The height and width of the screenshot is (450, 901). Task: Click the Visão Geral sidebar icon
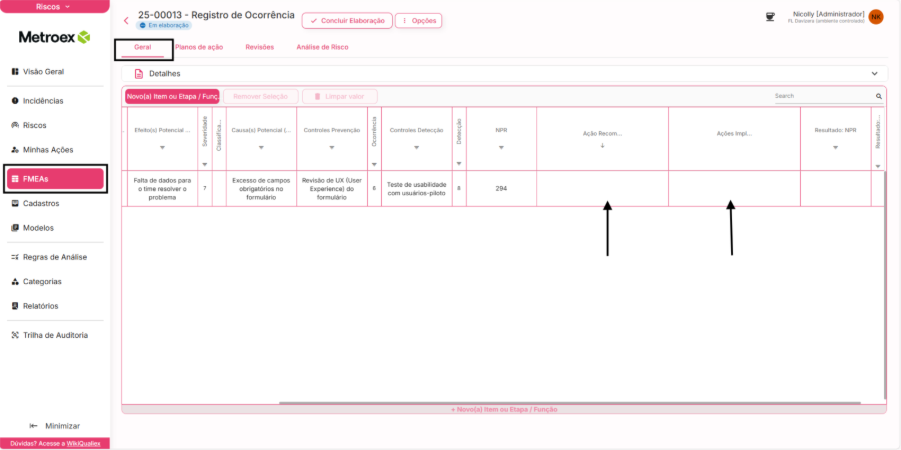tap(15, 72)
